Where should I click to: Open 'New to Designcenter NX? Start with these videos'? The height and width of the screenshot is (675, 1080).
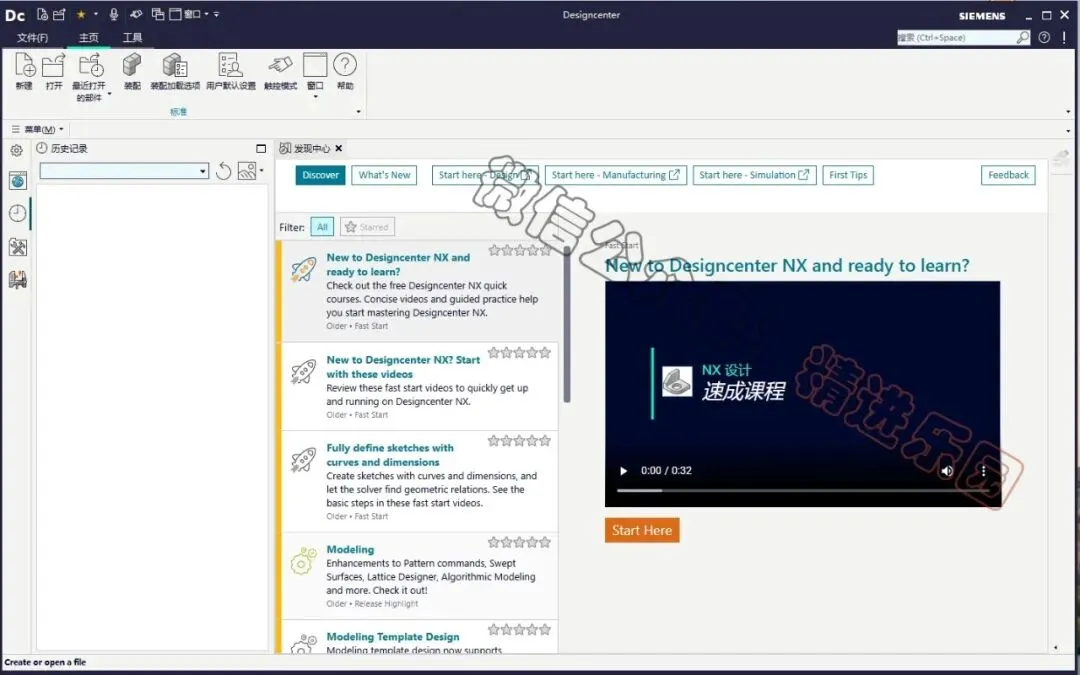click(x=403, y=367)
